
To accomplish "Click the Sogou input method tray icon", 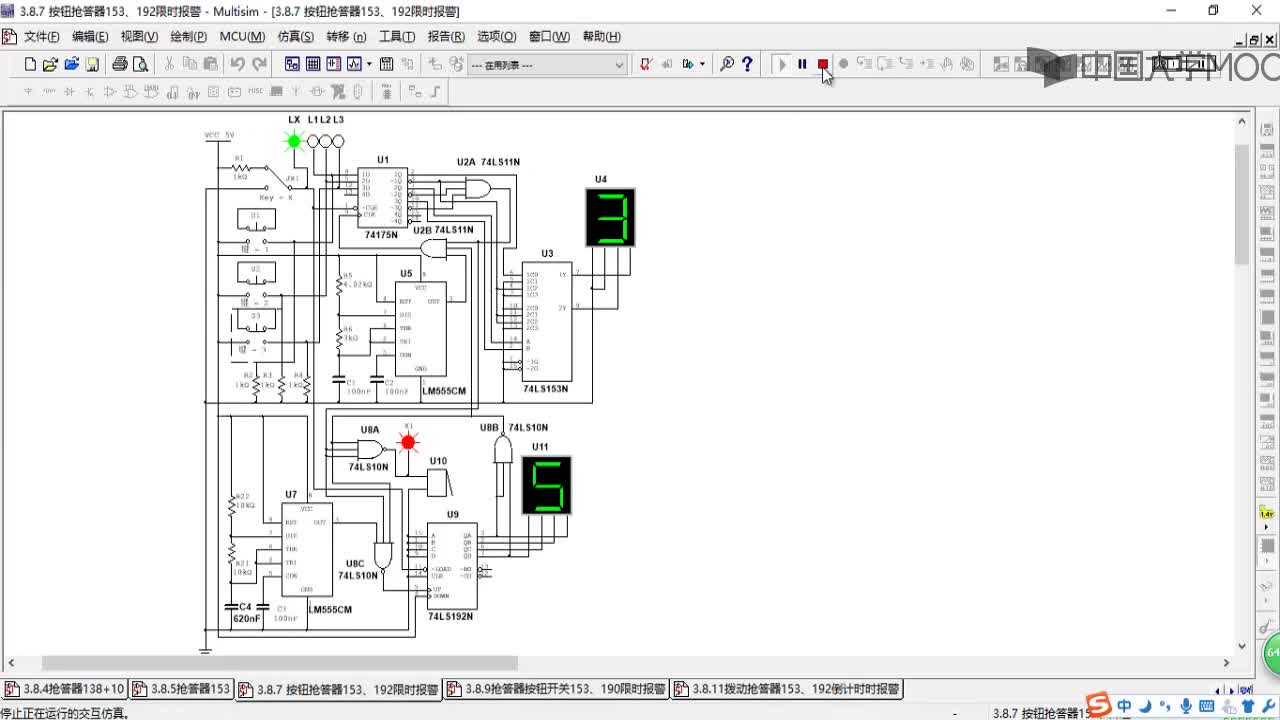I will point(1099,705).
